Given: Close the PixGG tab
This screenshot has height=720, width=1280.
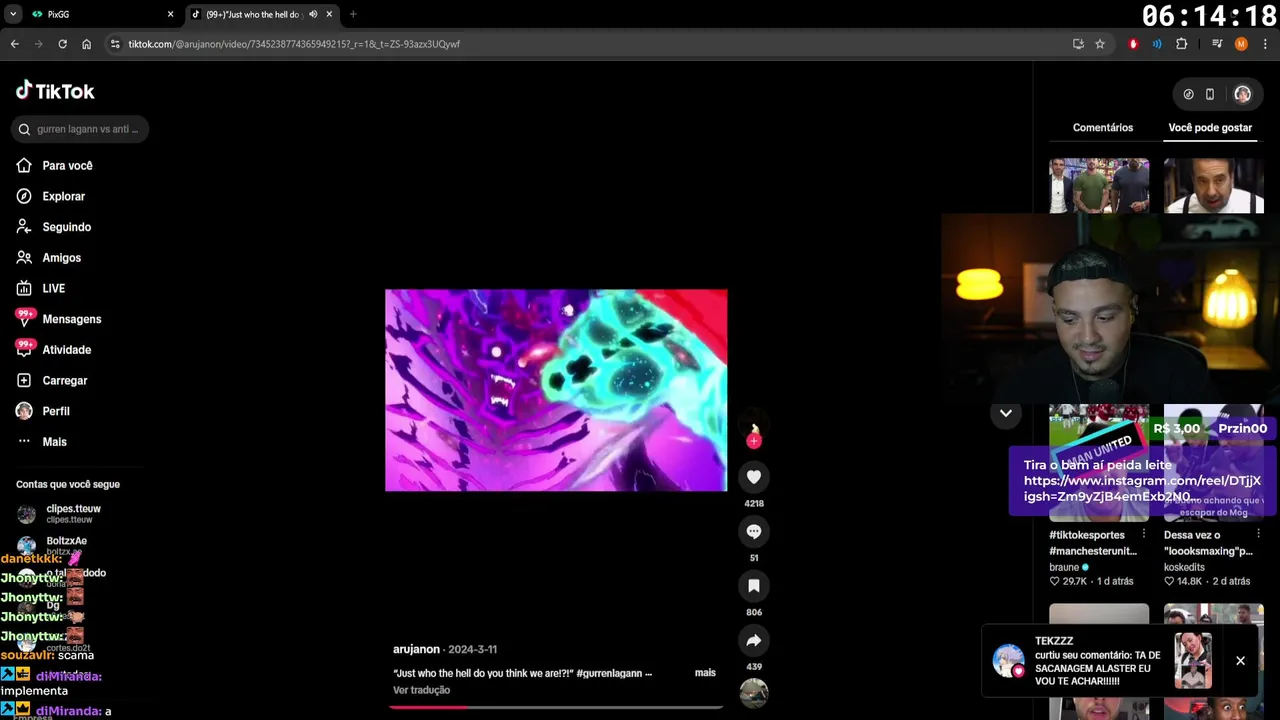Looking at the screenshot, I should tap(170, 14).
